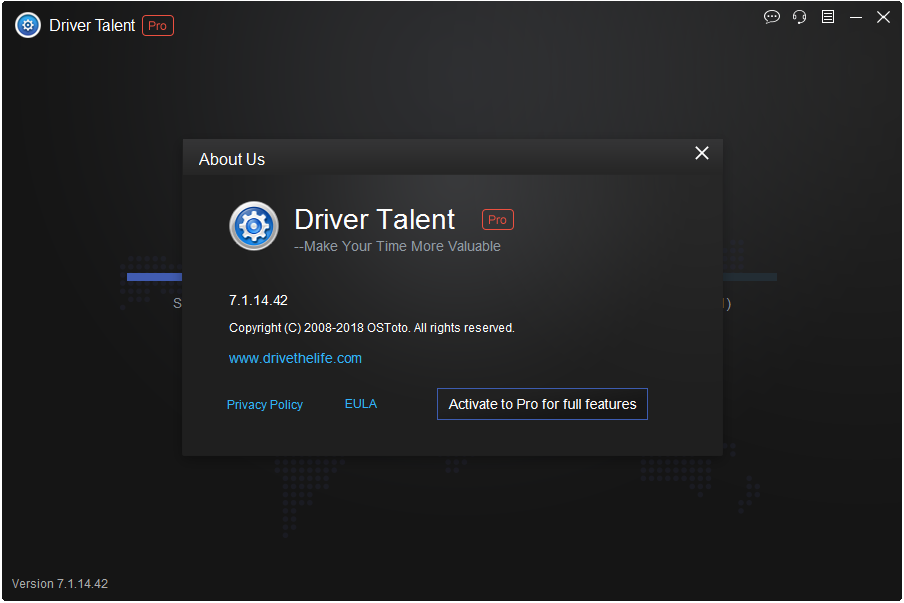Click the scan progress bar behind the dialog

click(154, 277)
